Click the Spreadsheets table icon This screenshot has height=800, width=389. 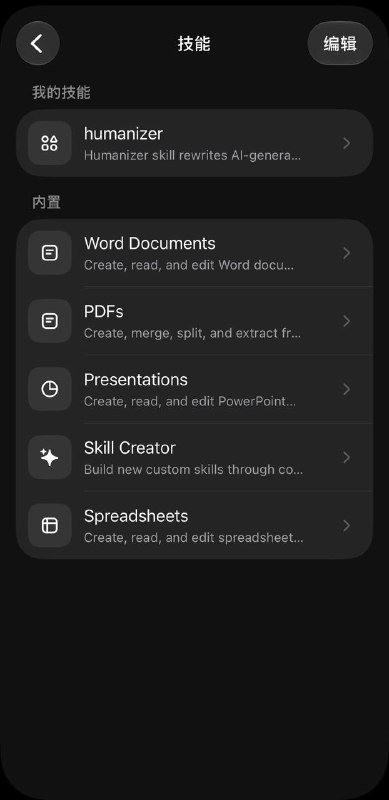coord(50,526)
